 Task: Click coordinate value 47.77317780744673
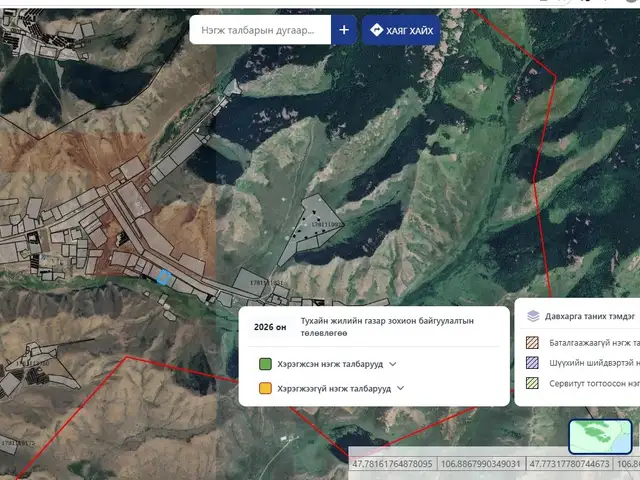coord(569,464)
